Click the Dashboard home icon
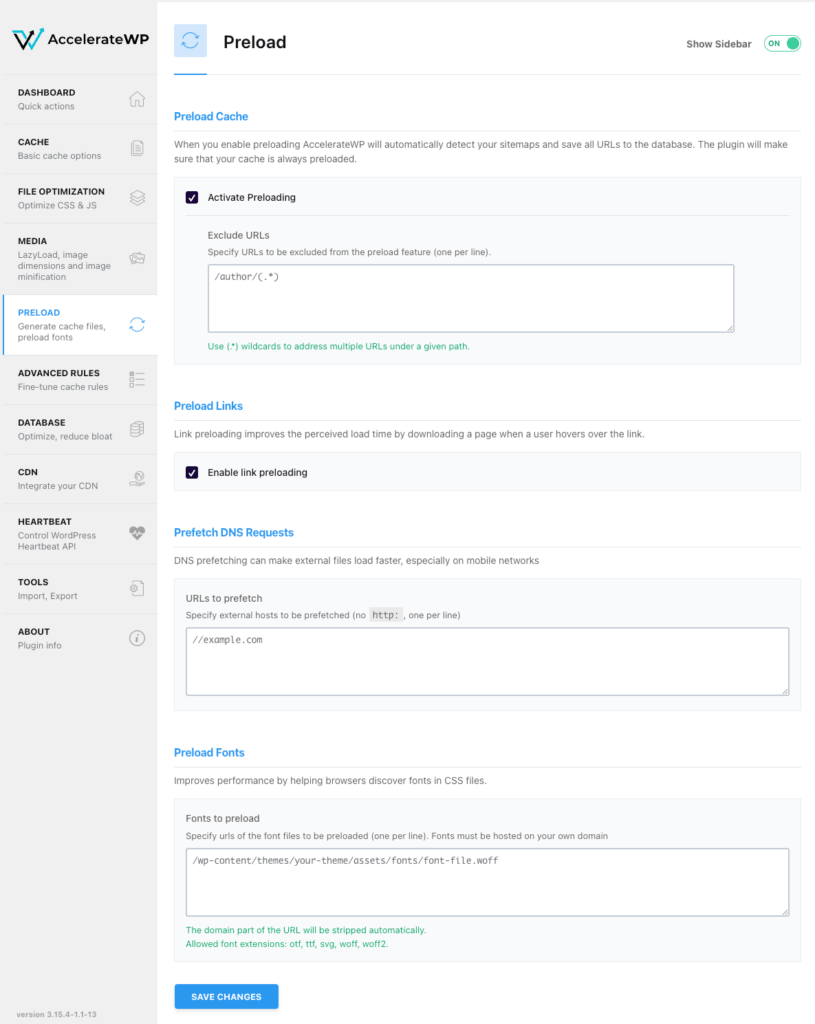This screenshot has width=815, height=1024. point(138,99)
